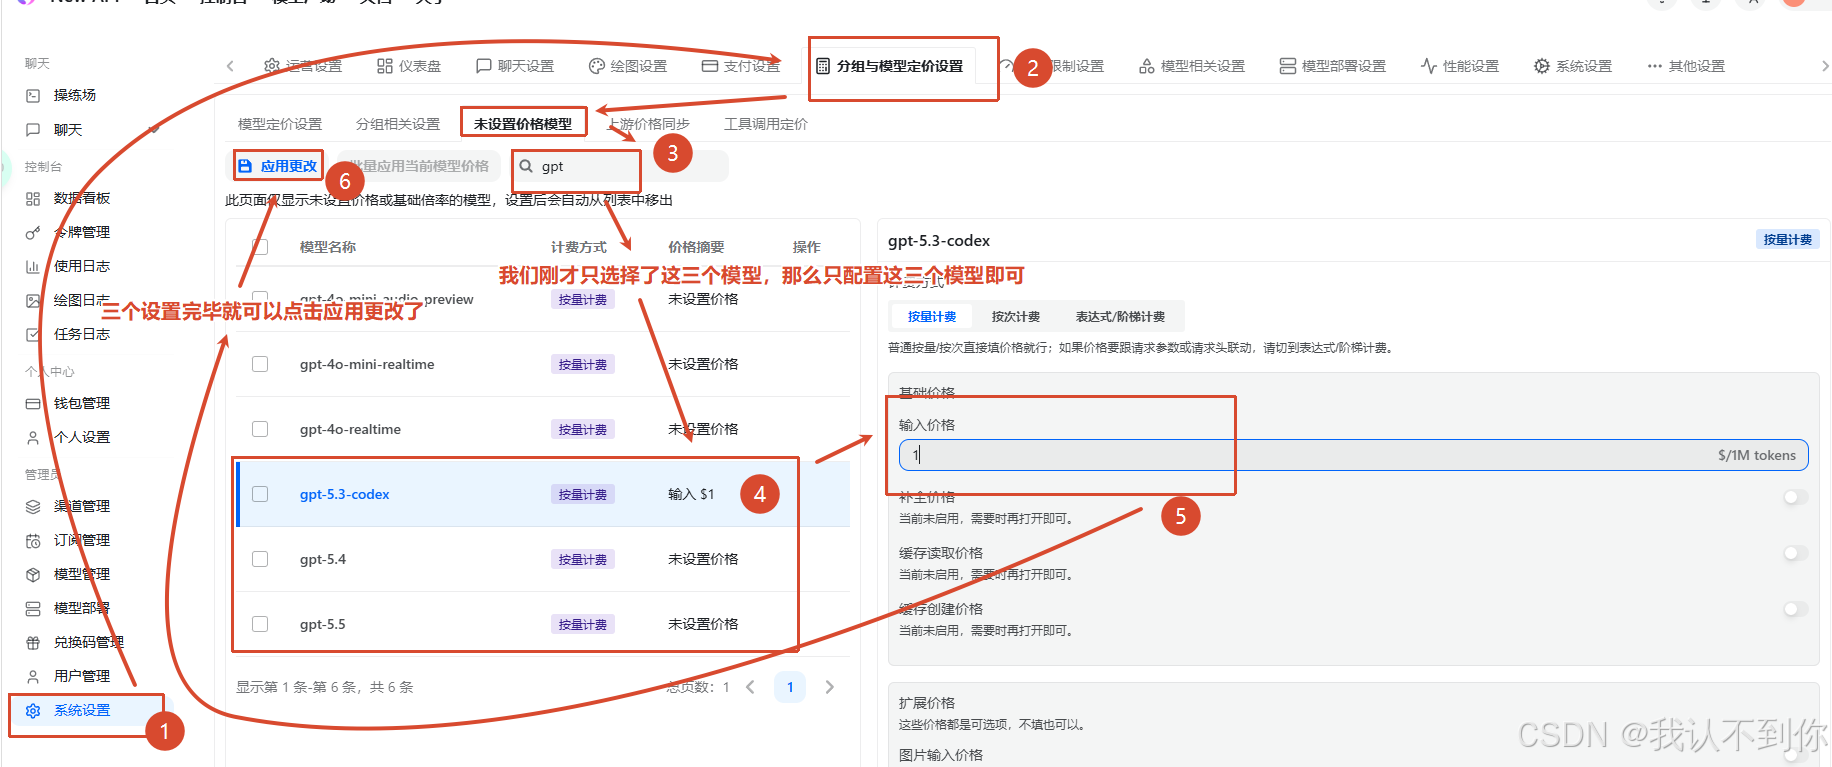Open 任务日志 in the sidebar
Image resolution: width=1832 pixels, height=767 pixels.
(81, 334)
